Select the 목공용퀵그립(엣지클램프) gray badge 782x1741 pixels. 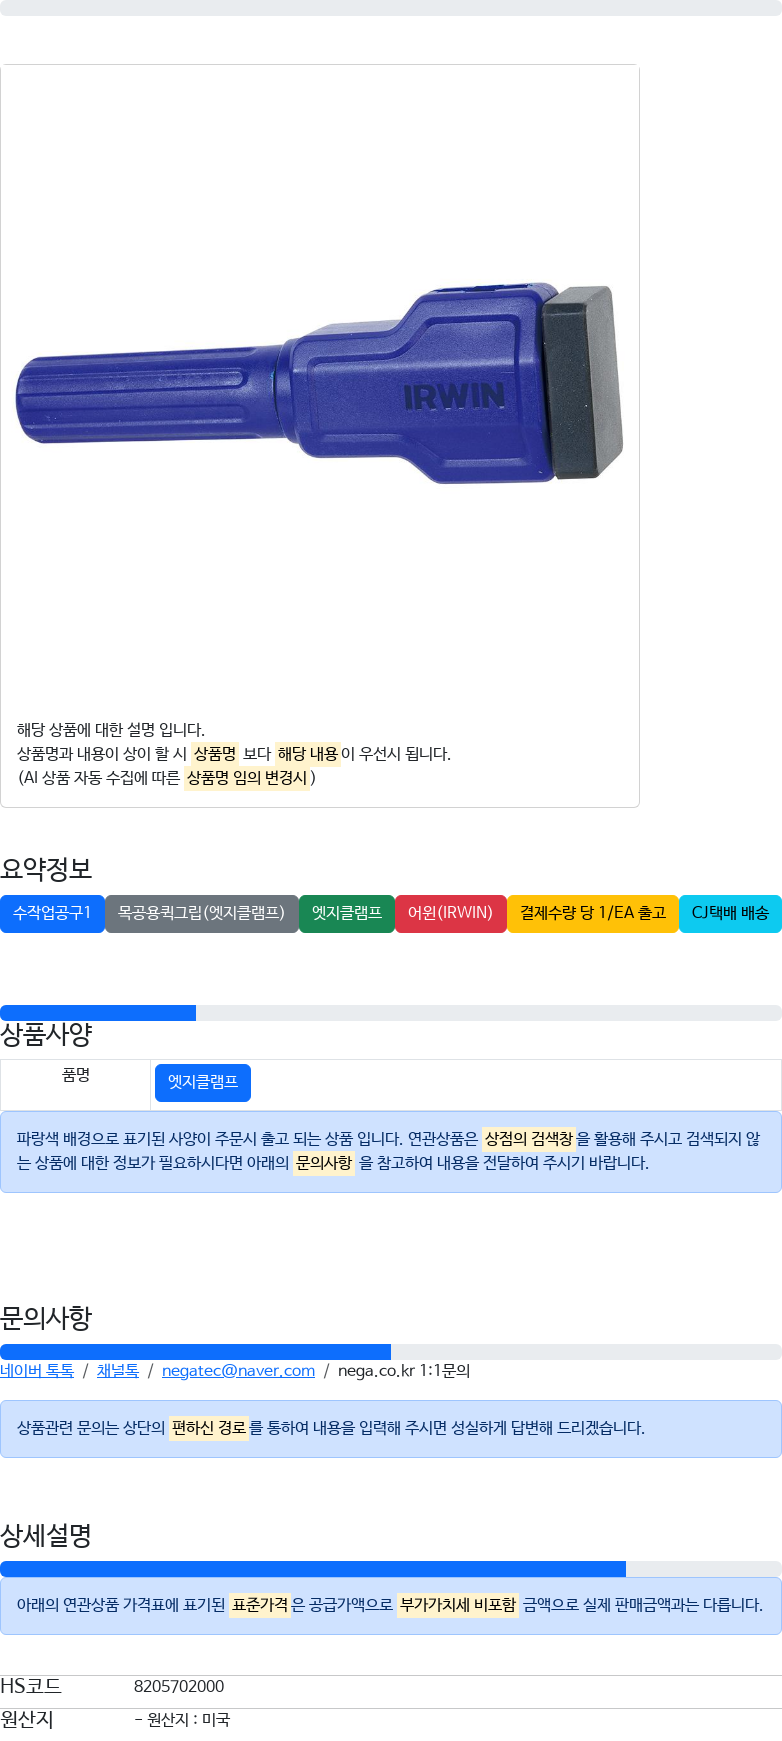pos(202,913)
